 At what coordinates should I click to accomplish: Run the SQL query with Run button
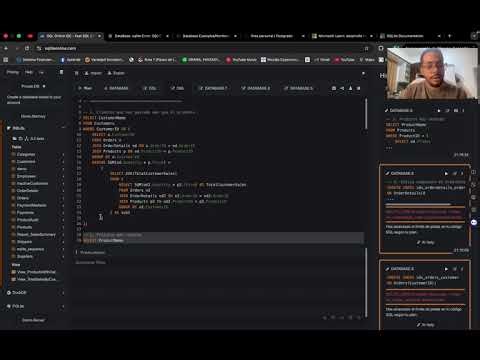pyautogui.click(x=85, y=88)
